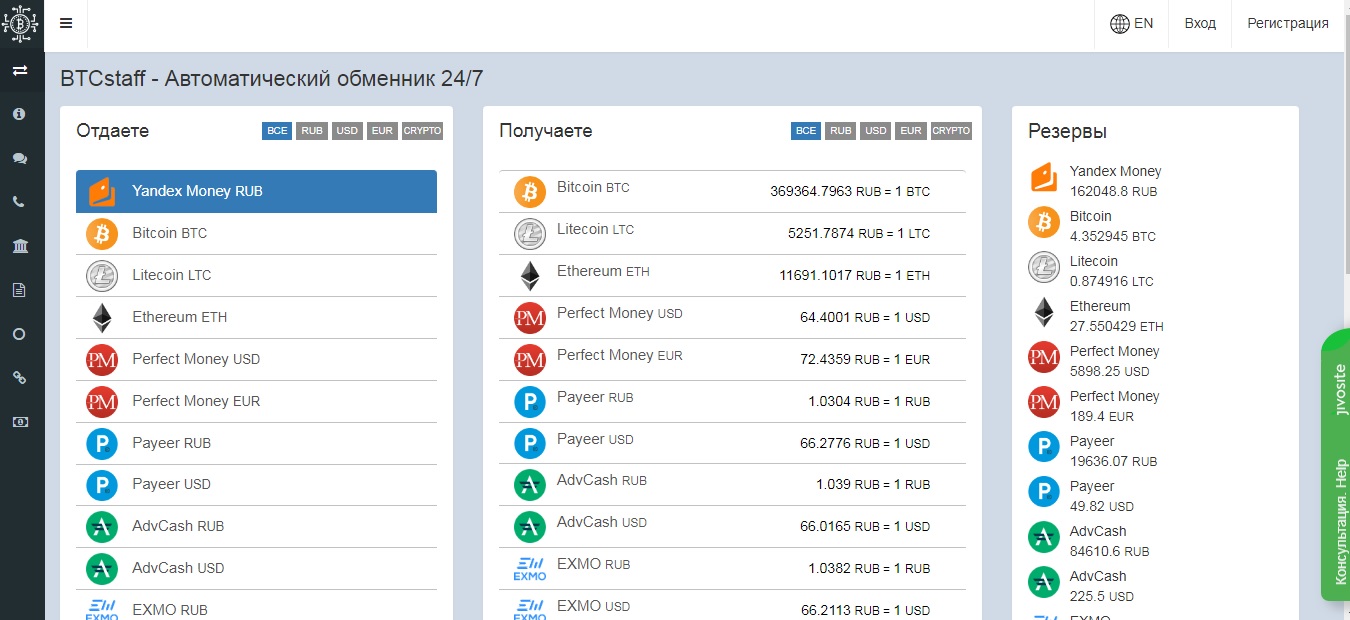
Task: Click the hamburger menu icon
Action: 66,24
